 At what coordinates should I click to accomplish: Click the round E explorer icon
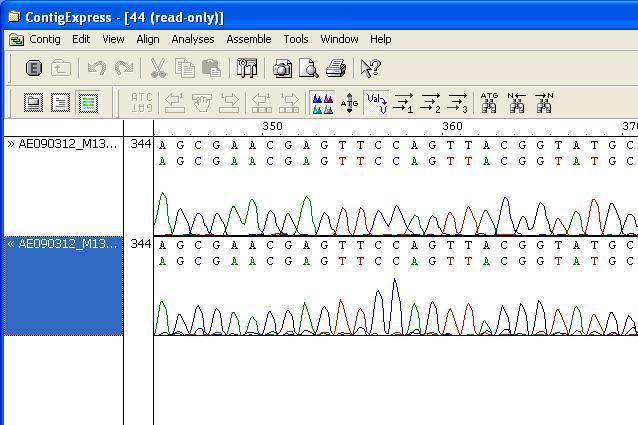click(x=34, y=68)
